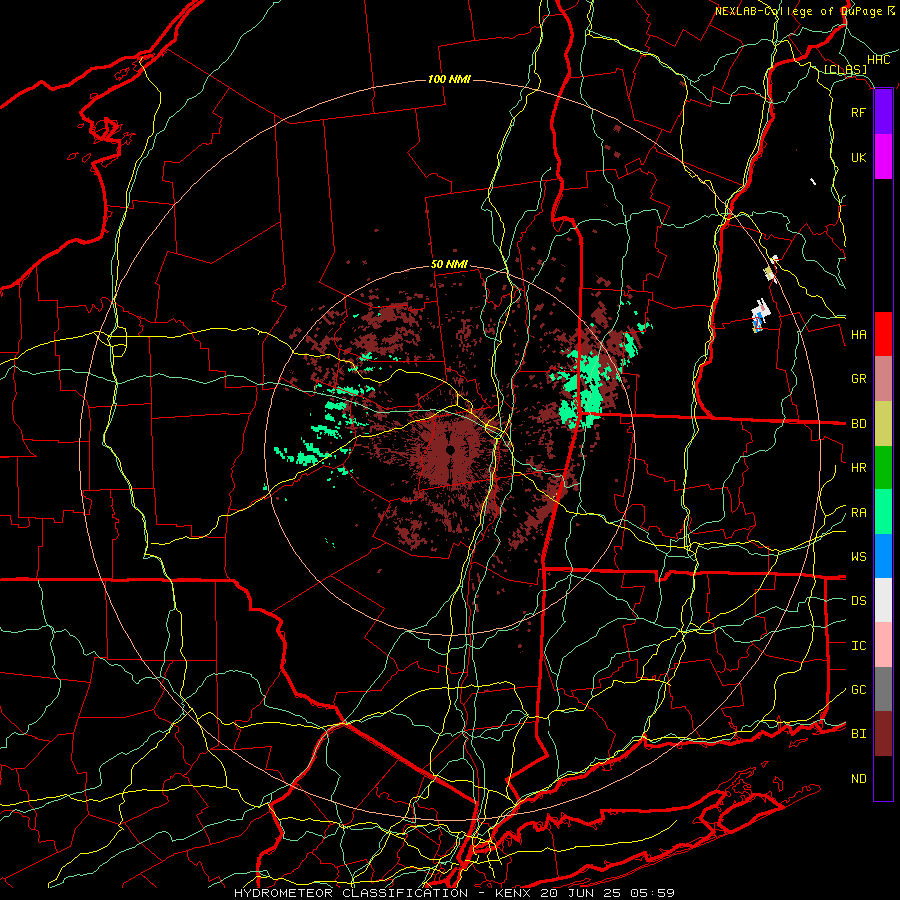Screen dimensions: 900x900
Task: Click the UK magenta legend swatch
Action: tap(883, 157)
